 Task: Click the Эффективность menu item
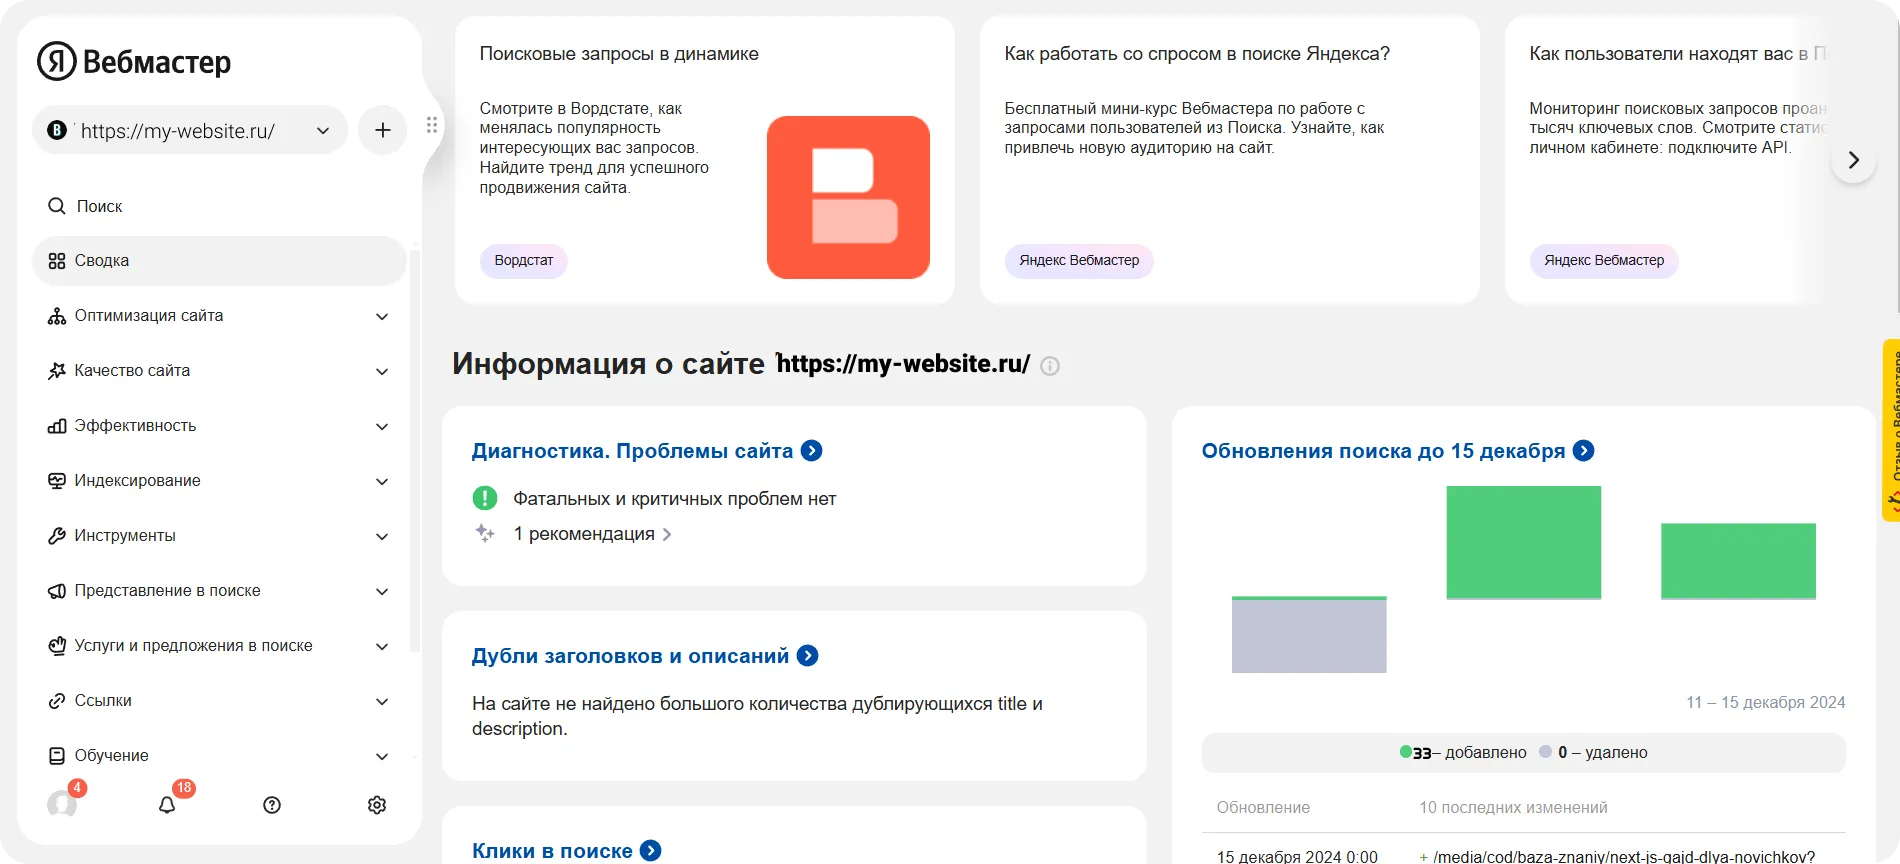[135, 426]
